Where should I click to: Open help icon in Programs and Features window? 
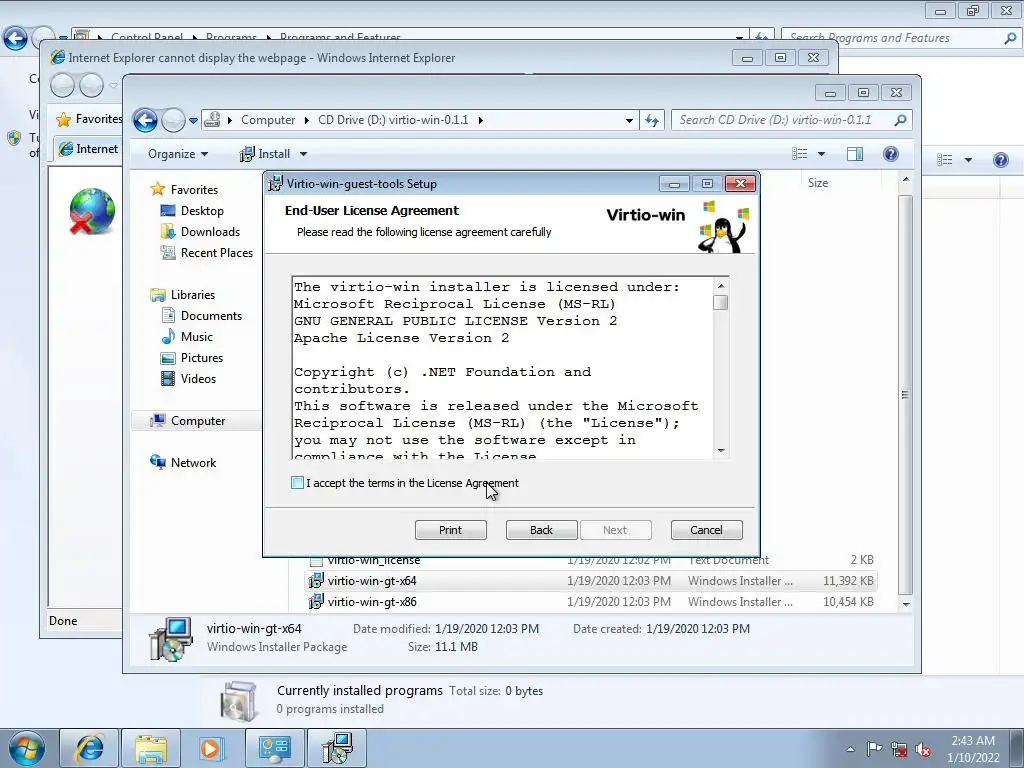pyautogui.click(x=1000, y=159)
